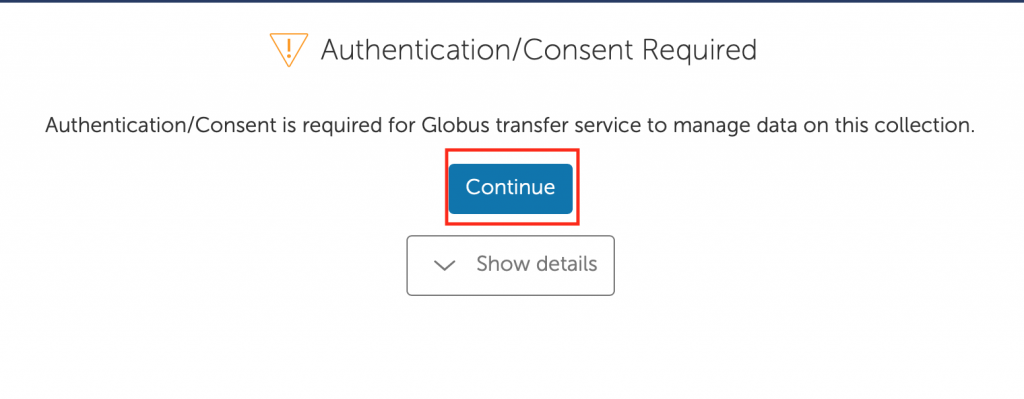
Task: Click the word Continue on the blue button
Action: (x=511, y=187)
